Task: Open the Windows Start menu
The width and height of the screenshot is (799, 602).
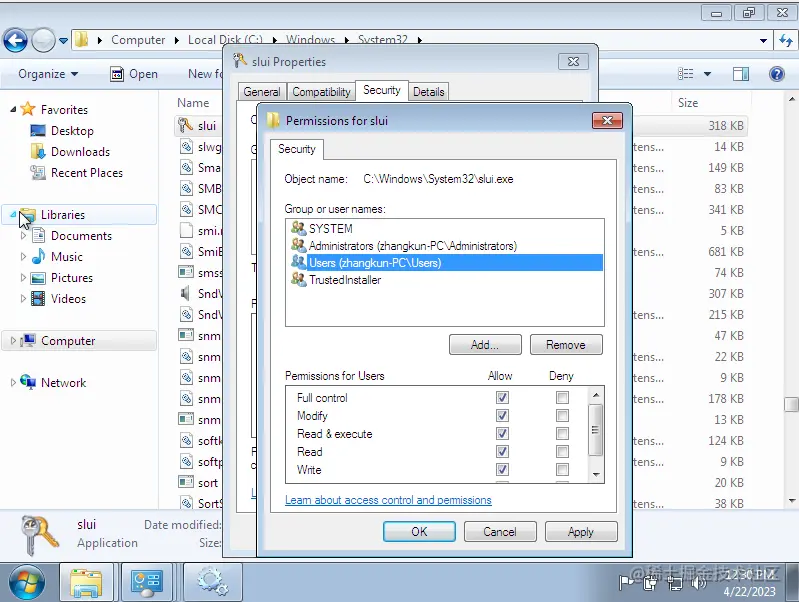Action: tap(27, 582)
